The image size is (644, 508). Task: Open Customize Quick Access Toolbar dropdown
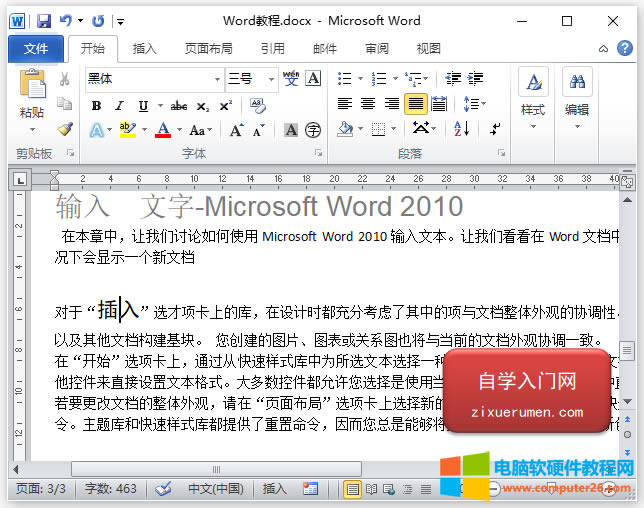click(120, 22)
